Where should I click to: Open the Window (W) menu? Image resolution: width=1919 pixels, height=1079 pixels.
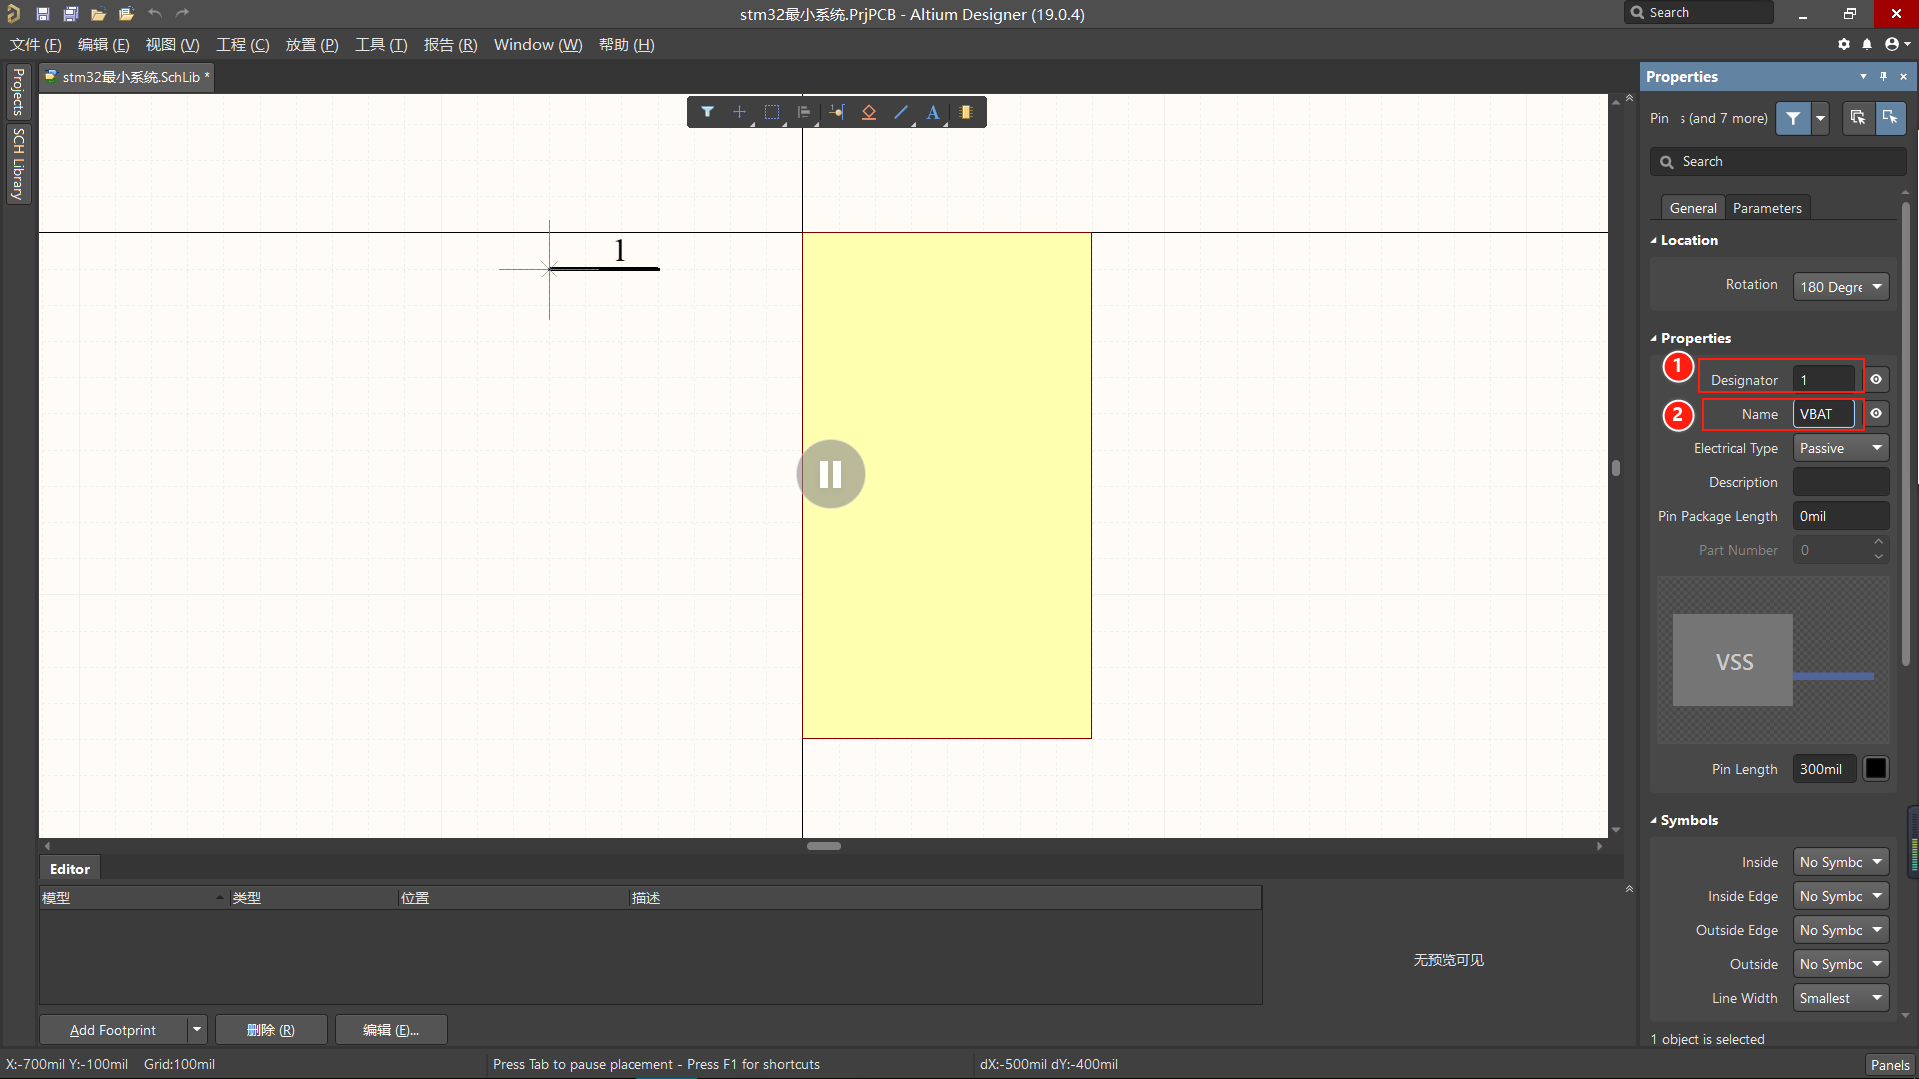click(x=538, y=45)
